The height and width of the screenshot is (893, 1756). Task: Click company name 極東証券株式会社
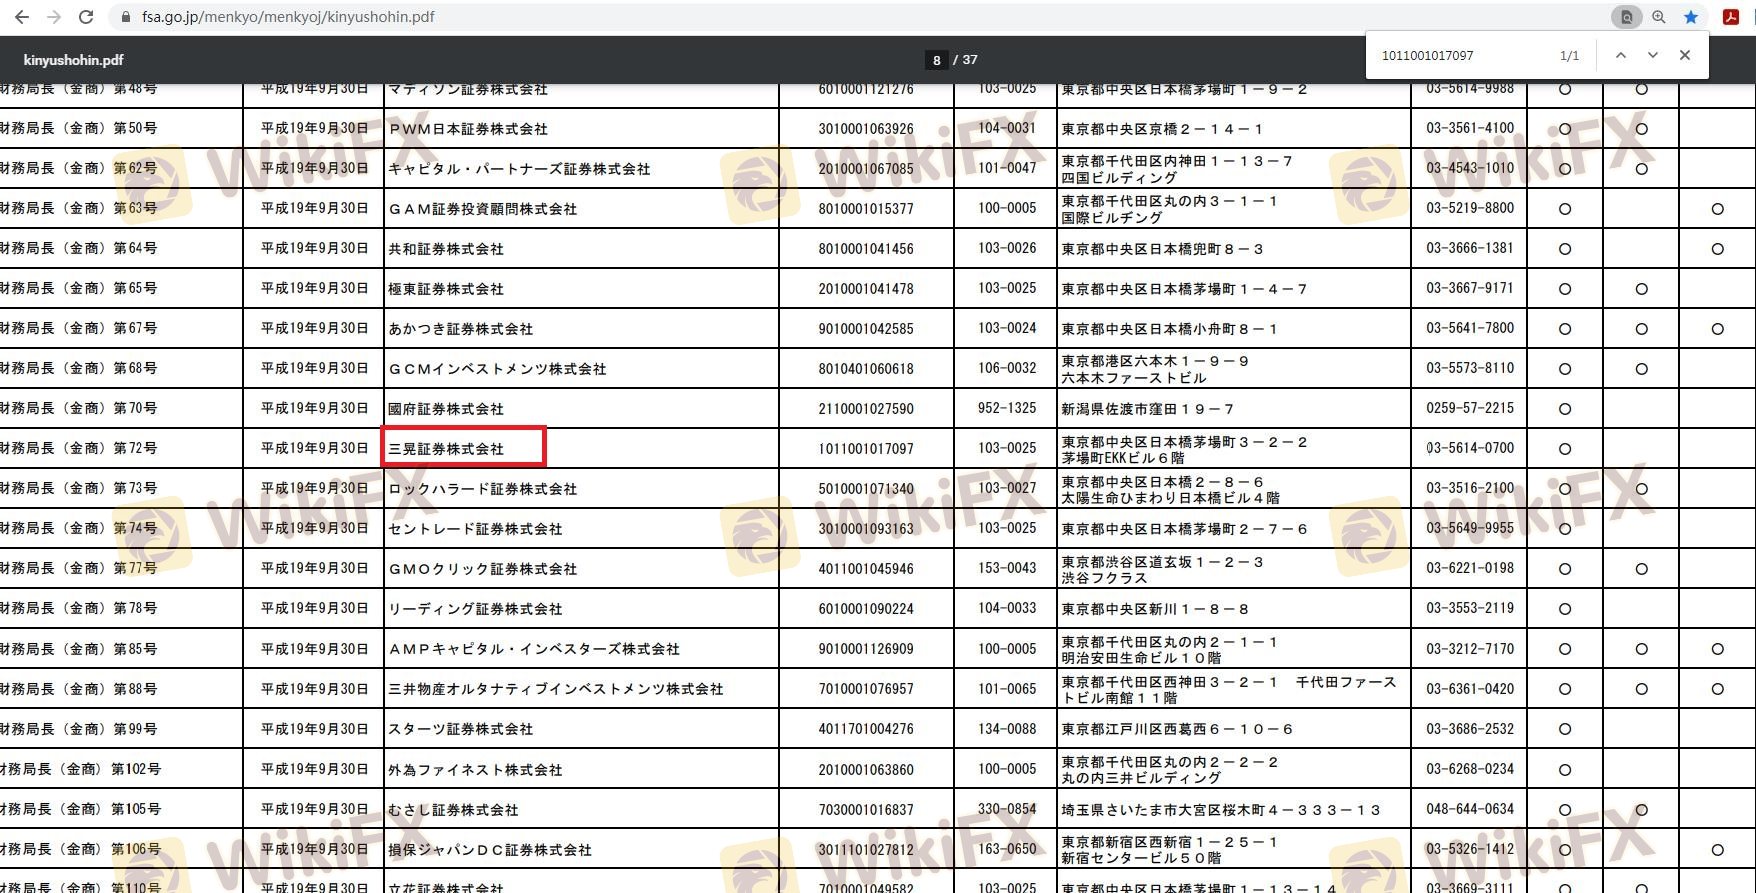point(446,289)
